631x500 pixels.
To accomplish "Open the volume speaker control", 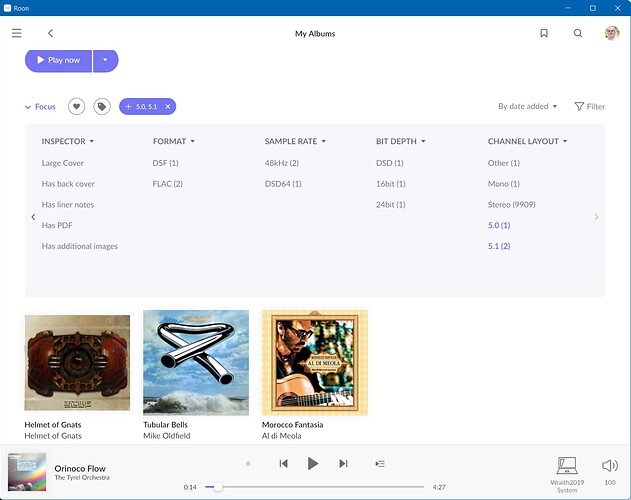I will (x=610, y=466).
